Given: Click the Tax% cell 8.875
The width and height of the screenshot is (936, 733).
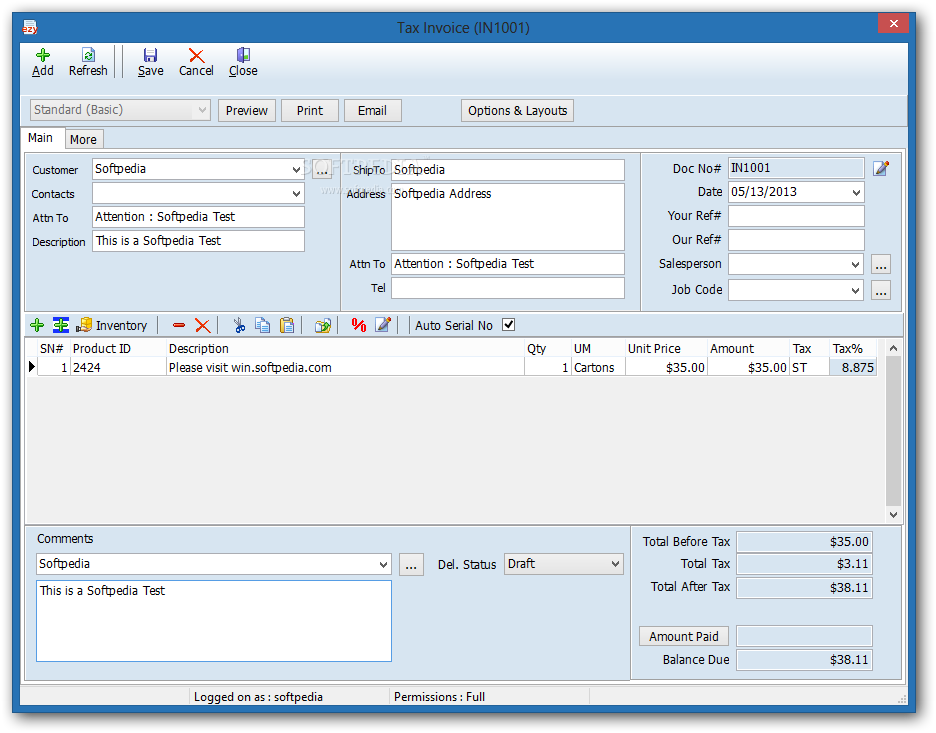Looking at the screenshot, I should [853, 368].
